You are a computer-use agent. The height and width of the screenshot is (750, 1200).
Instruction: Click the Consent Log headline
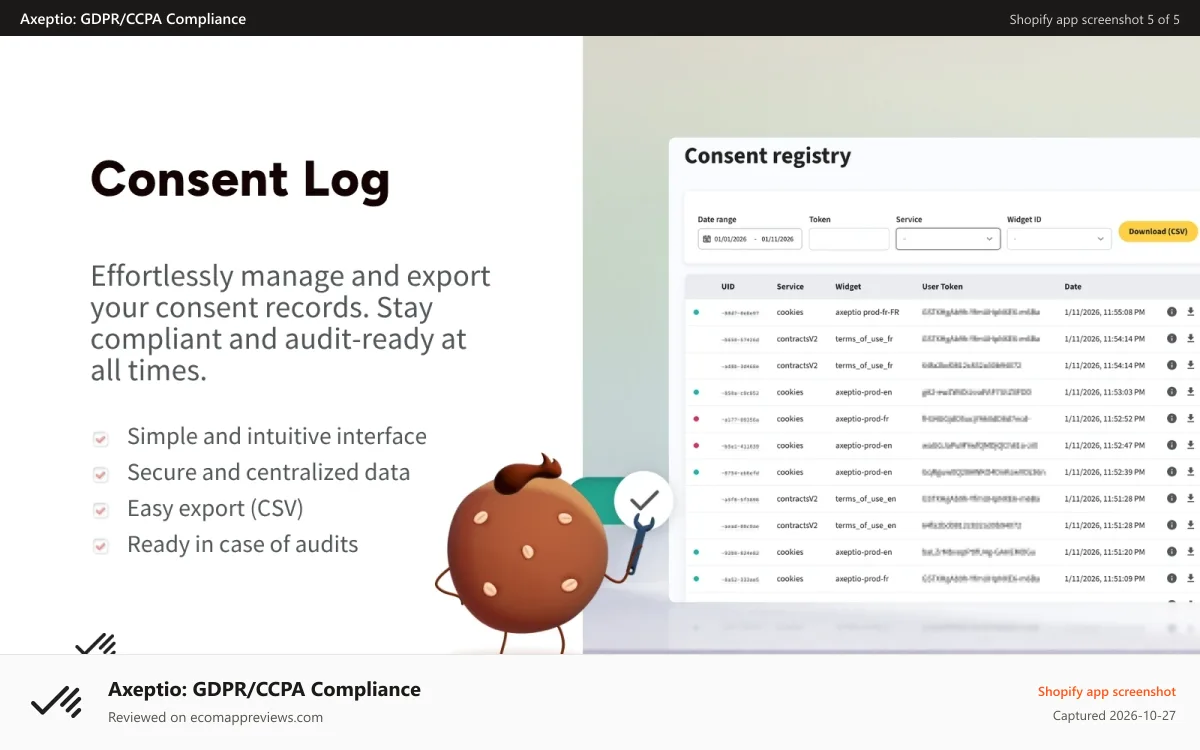240,180
